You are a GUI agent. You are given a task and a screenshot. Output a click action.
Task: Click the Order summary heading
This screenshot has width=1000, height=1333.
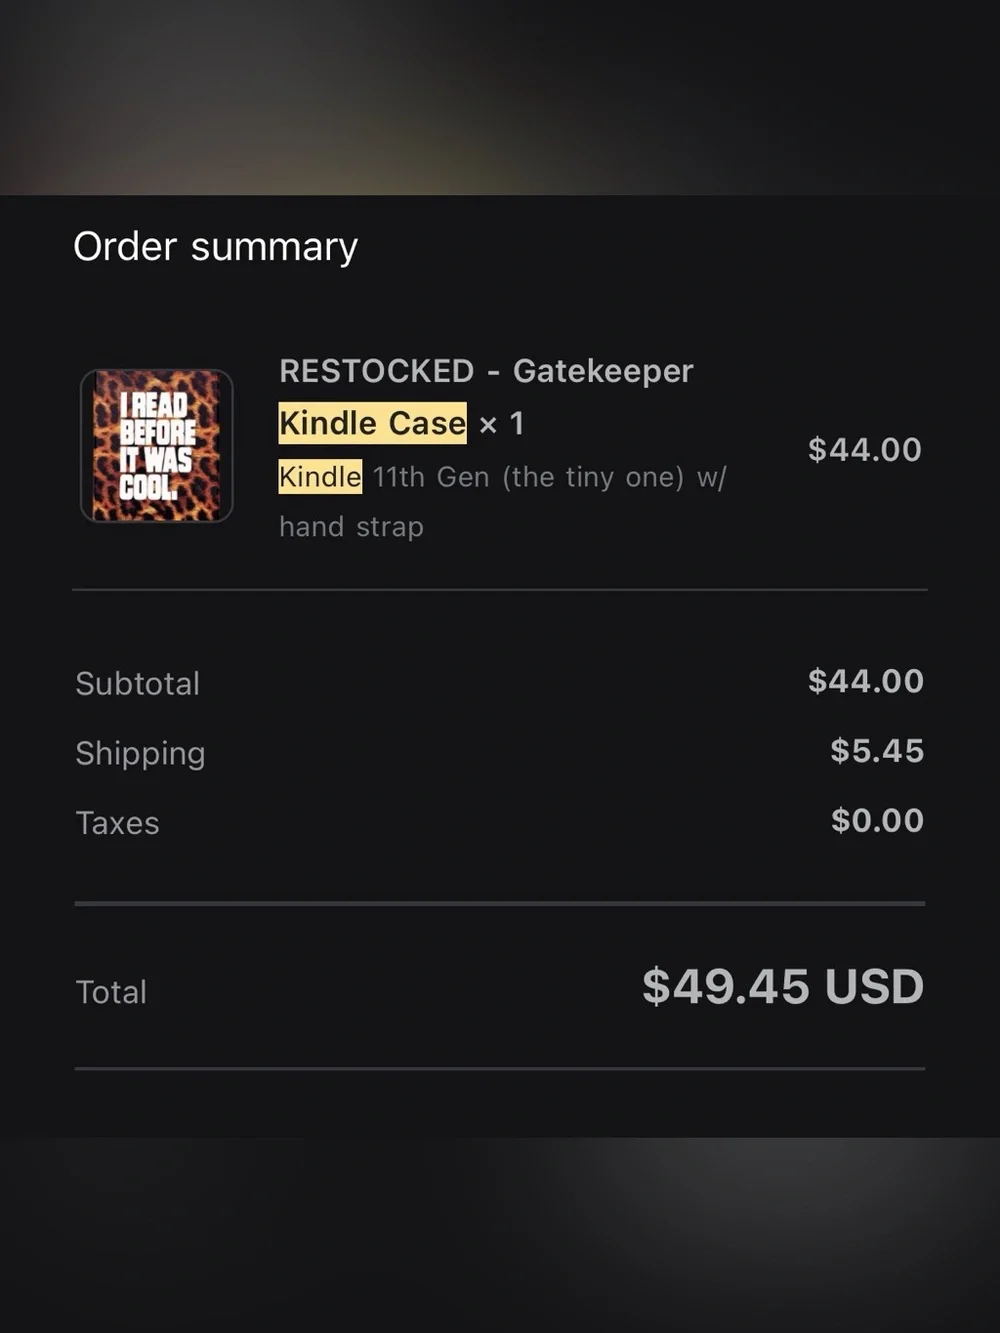click(215, 247)
